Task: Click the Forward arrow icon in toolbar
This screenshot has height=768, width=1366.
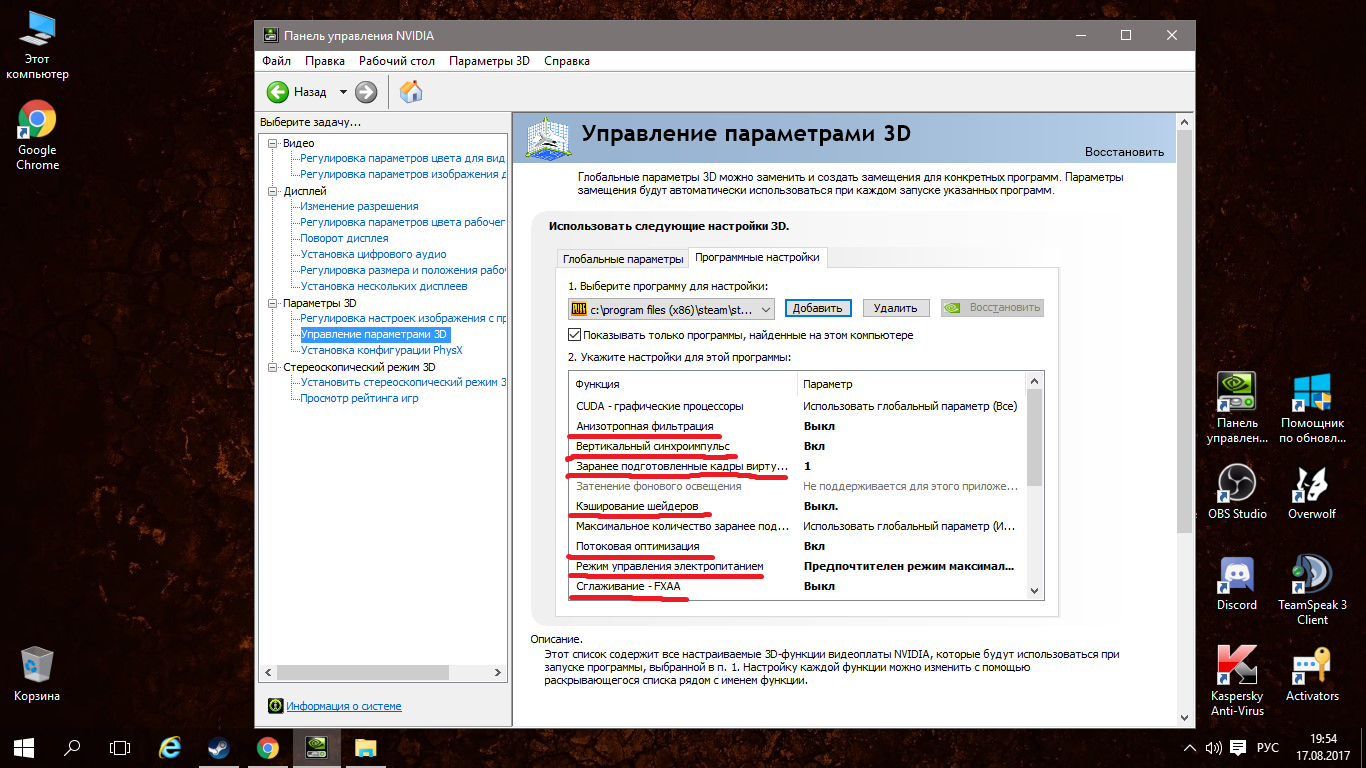Action: 366,92
